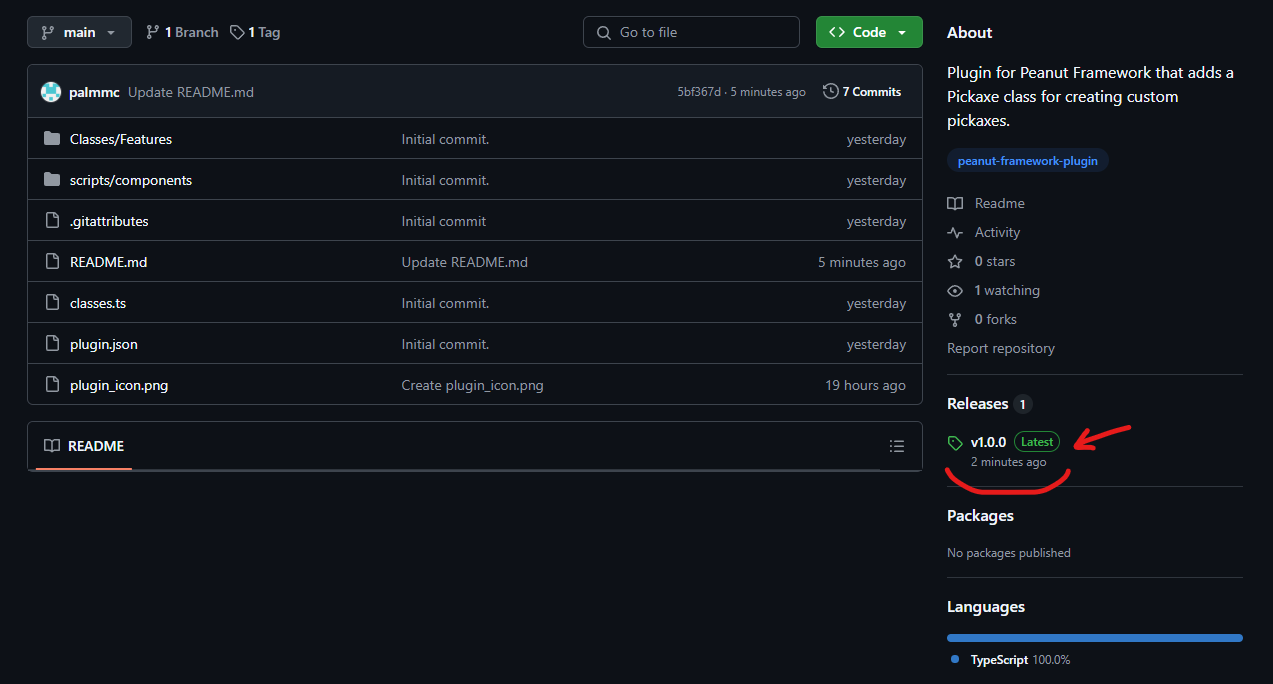Click the star icon beside 0 stars
1273x684 pixels.
(955, 261)
